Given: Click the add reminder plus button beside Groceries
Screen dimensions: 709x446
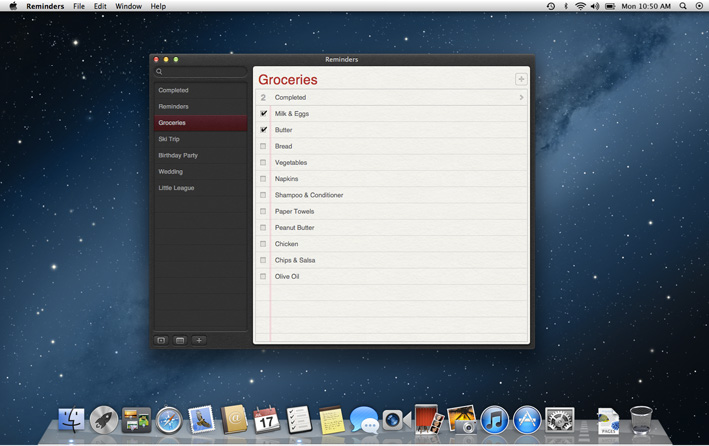Looking at the screenshot, I should pyautogui.click(x=521, y=79).
